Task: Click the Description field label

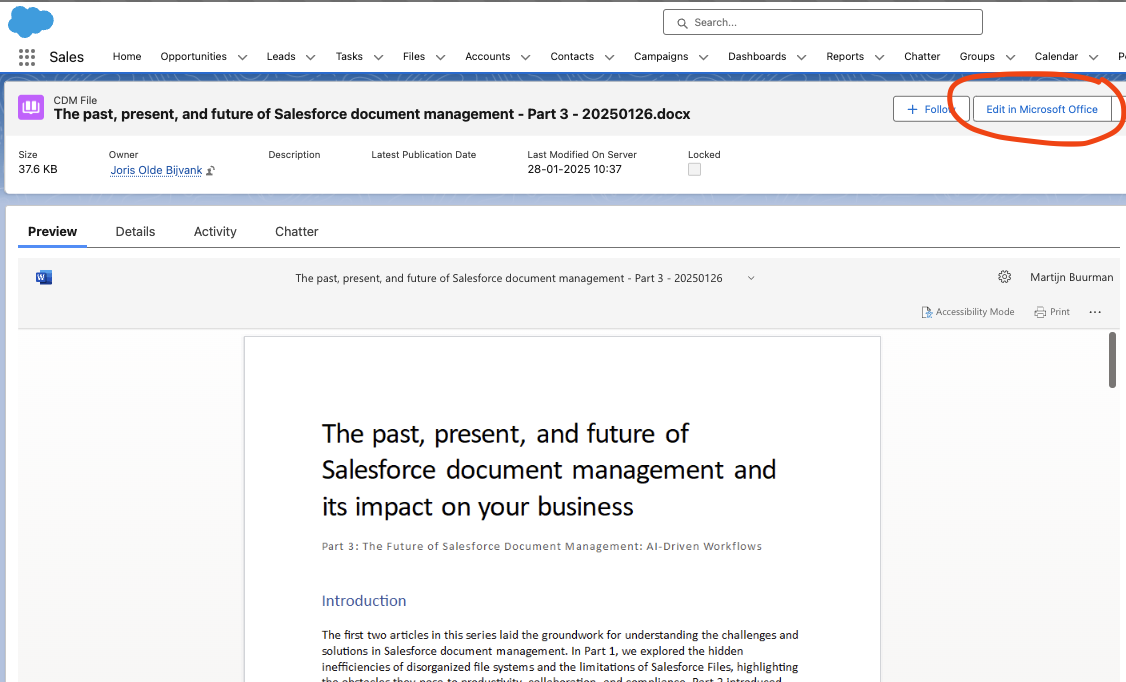Action: tap(294, 154)
